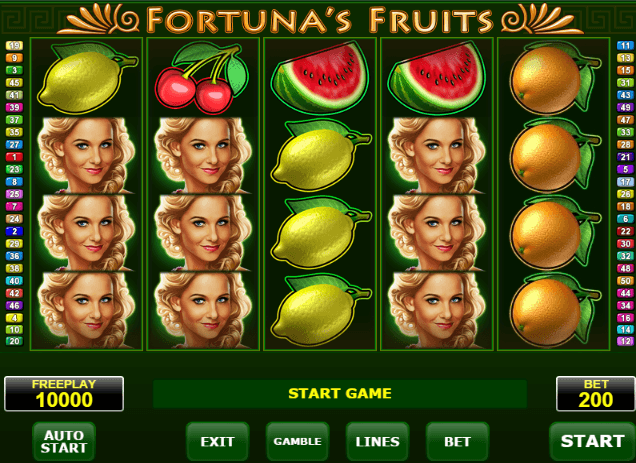Click the watermelon symbol atop reel three
This screenshot has width=636, height=463.
click(320, 78)
